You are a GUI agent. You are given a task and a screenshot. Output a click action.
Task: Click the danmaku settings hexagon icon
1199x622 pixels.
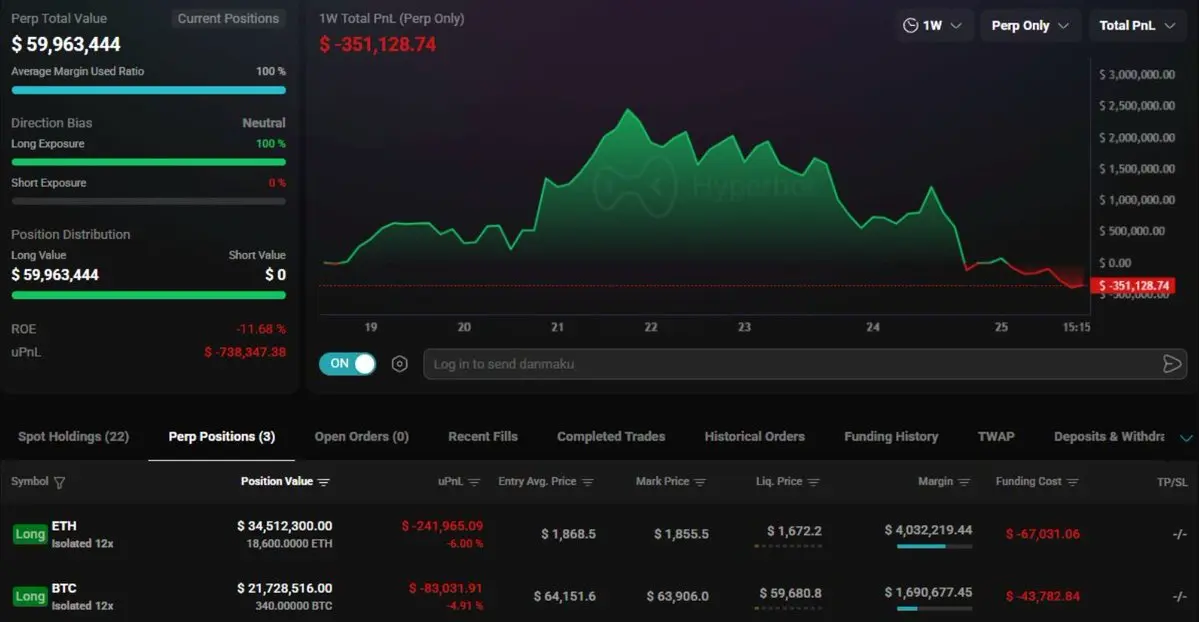coord(399,364)
